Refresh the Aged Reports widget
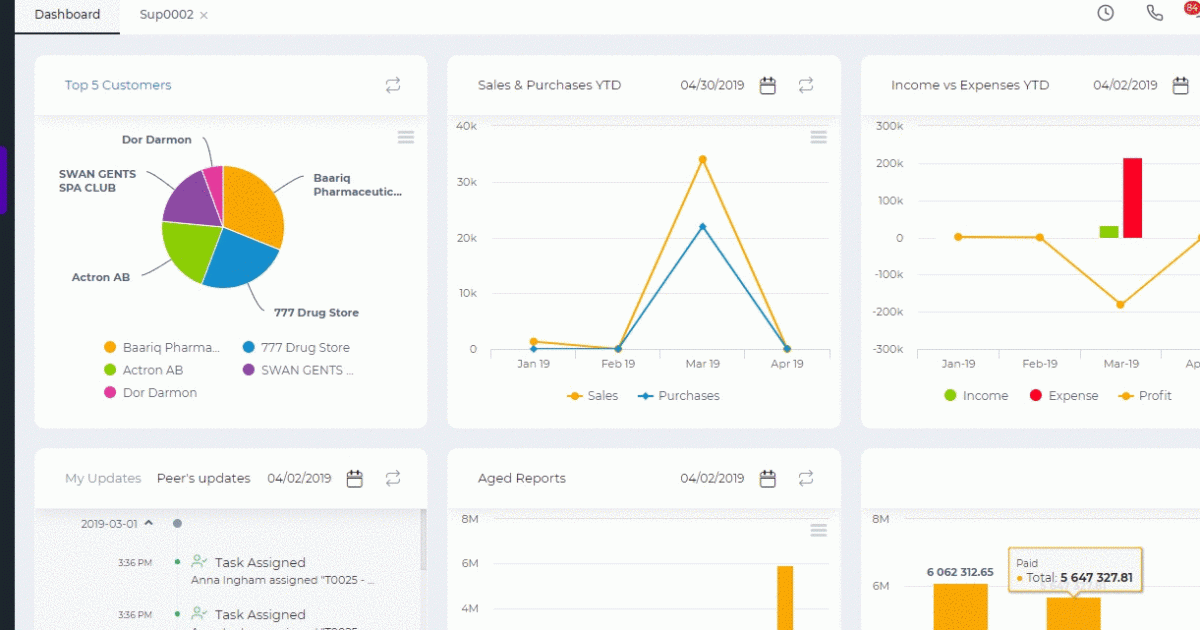Screen dimensions: 1200x630 click(x=806, y=479)
